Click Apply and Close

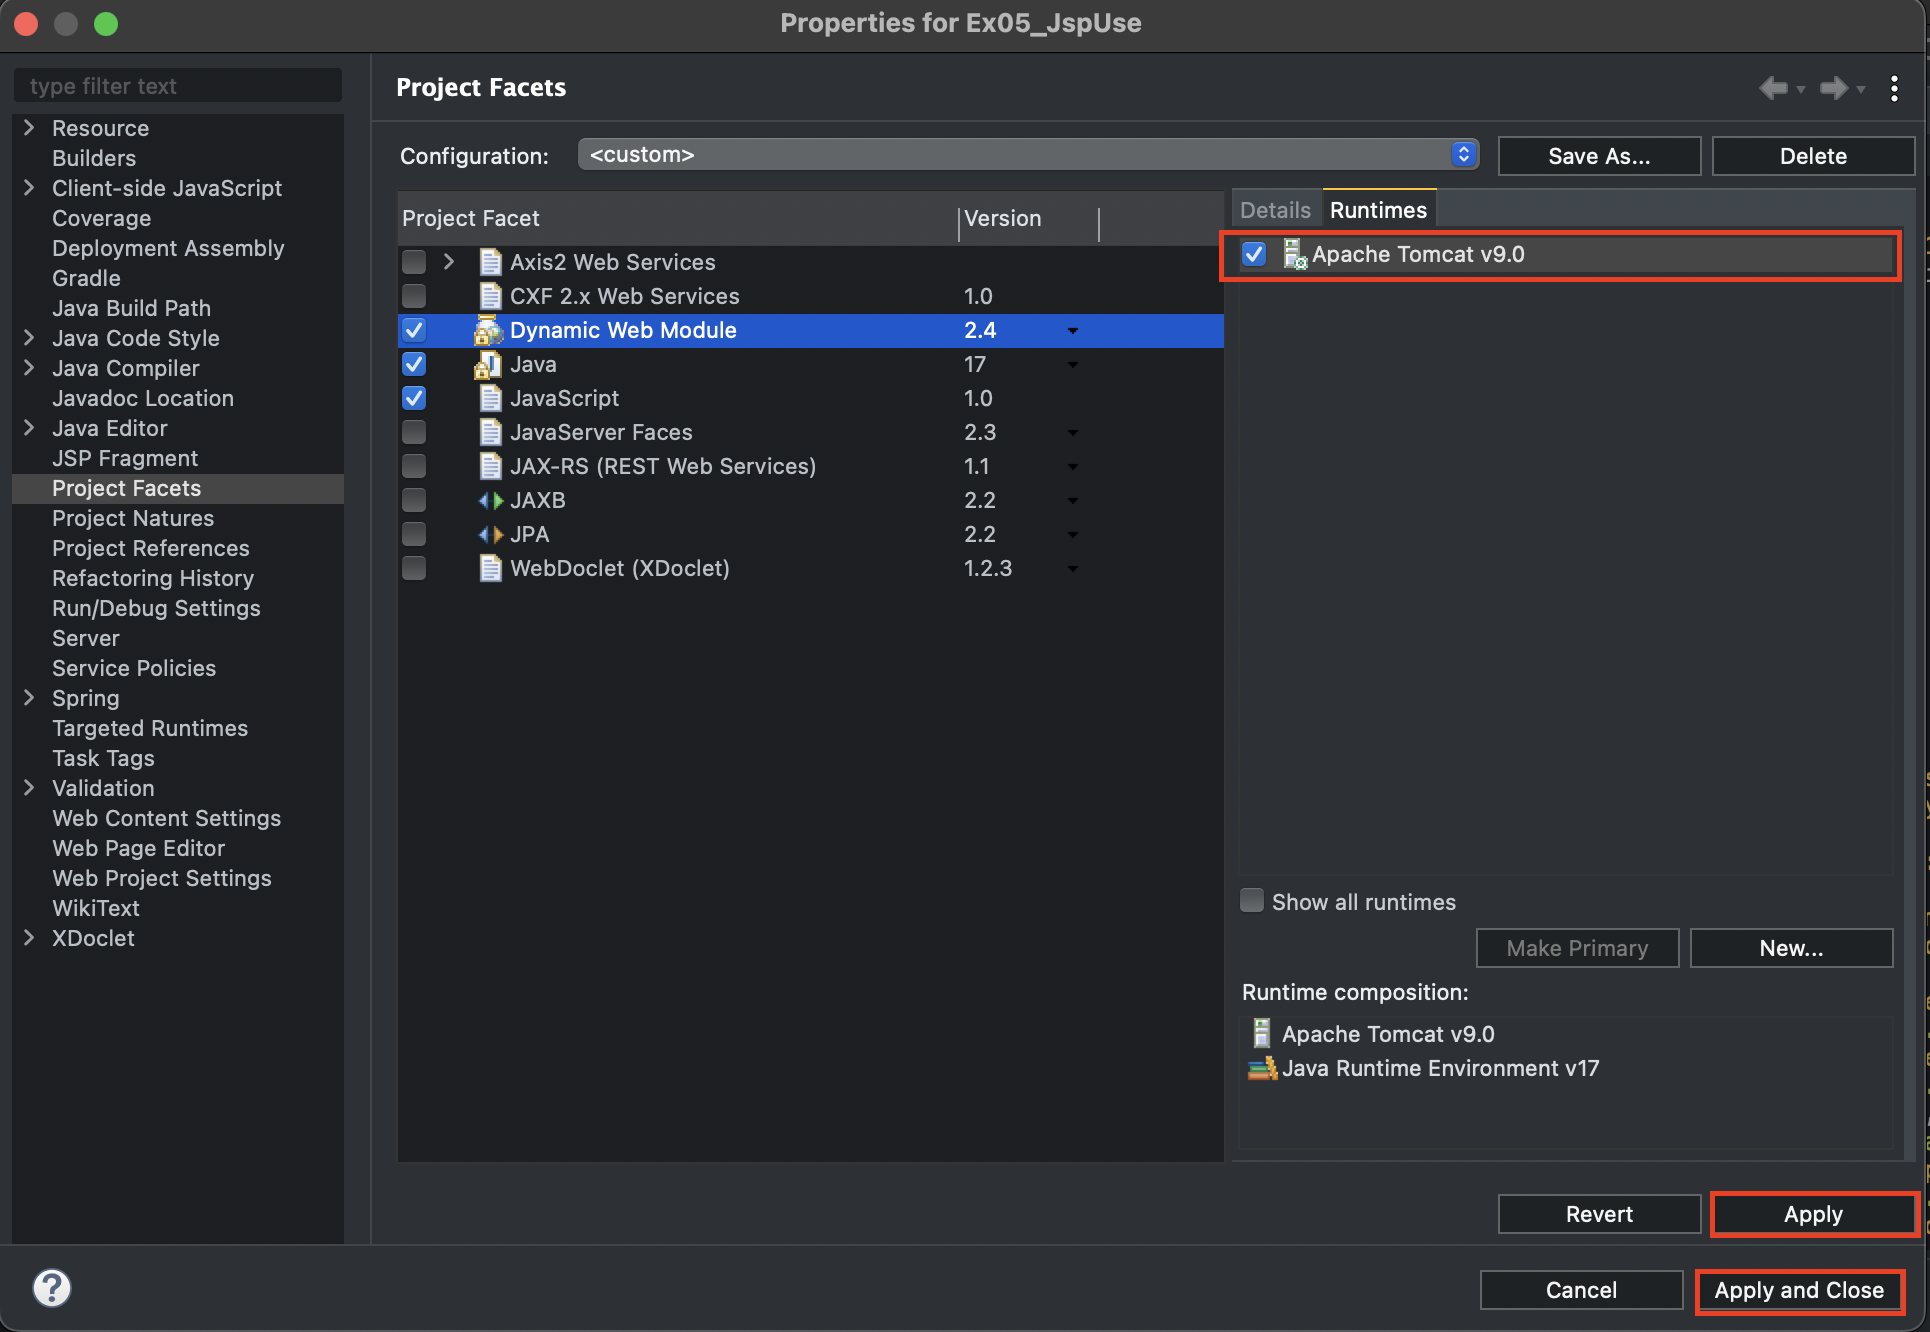point(1799,1290)
